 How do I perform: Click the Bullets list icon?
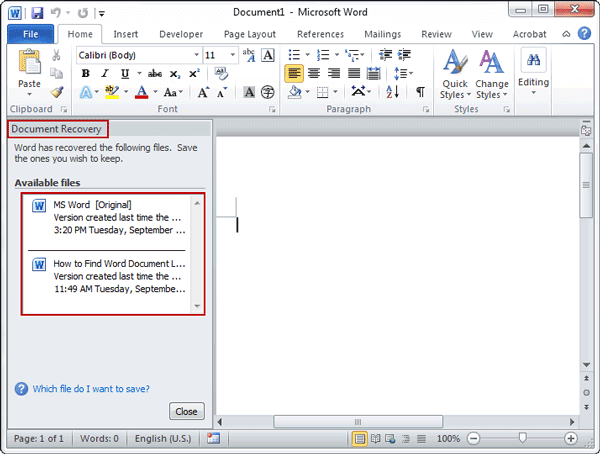[x=294, y=55]
